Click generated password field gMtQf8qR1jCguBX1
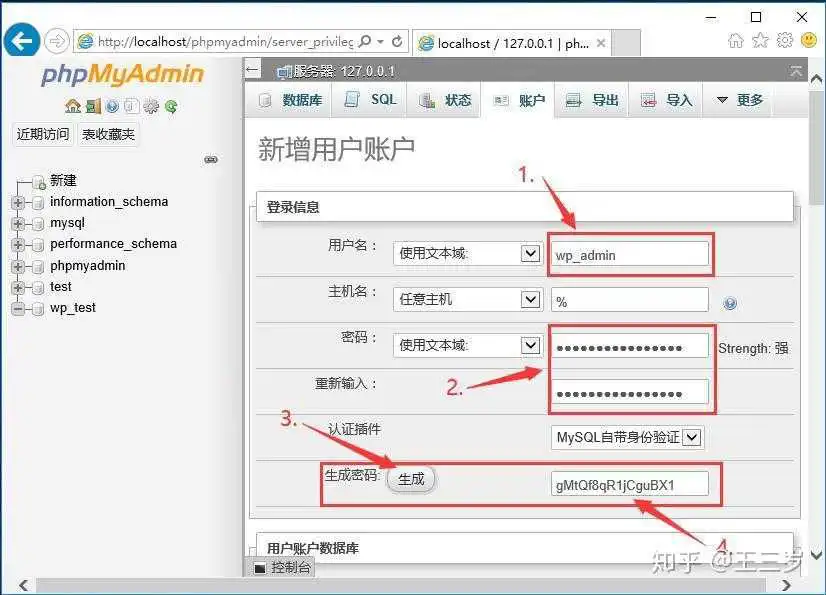 (x=630, y=484)
